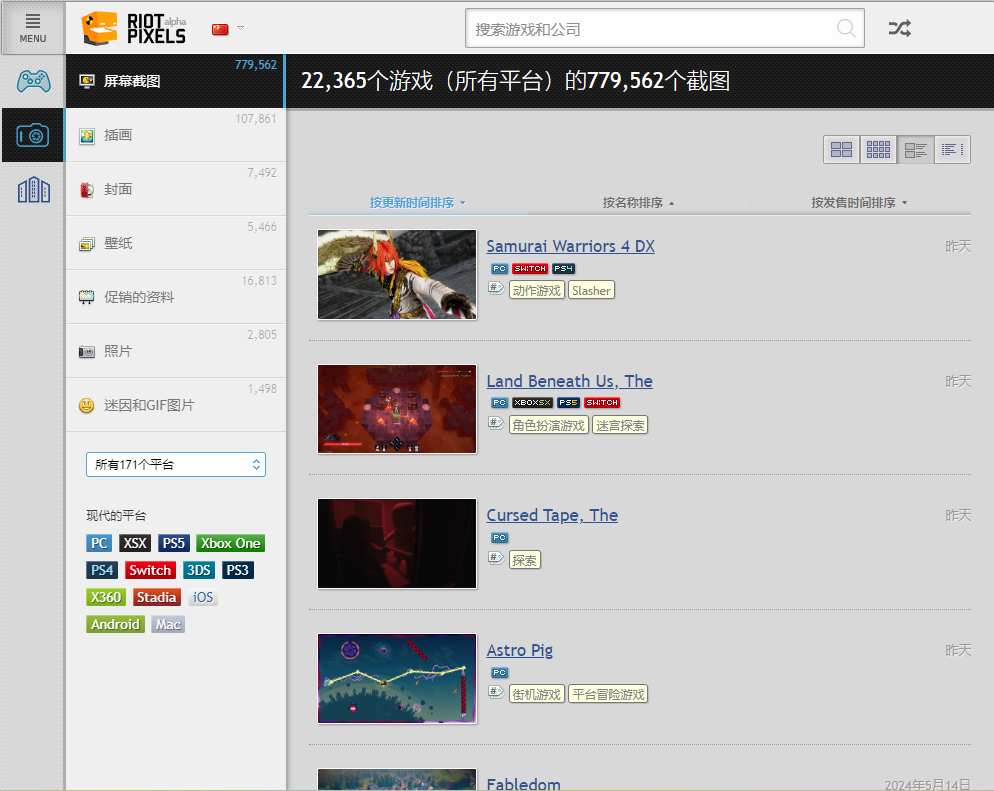Click the search magnifier icon
Screen dimensions: 994x791
tap(846, 29)
